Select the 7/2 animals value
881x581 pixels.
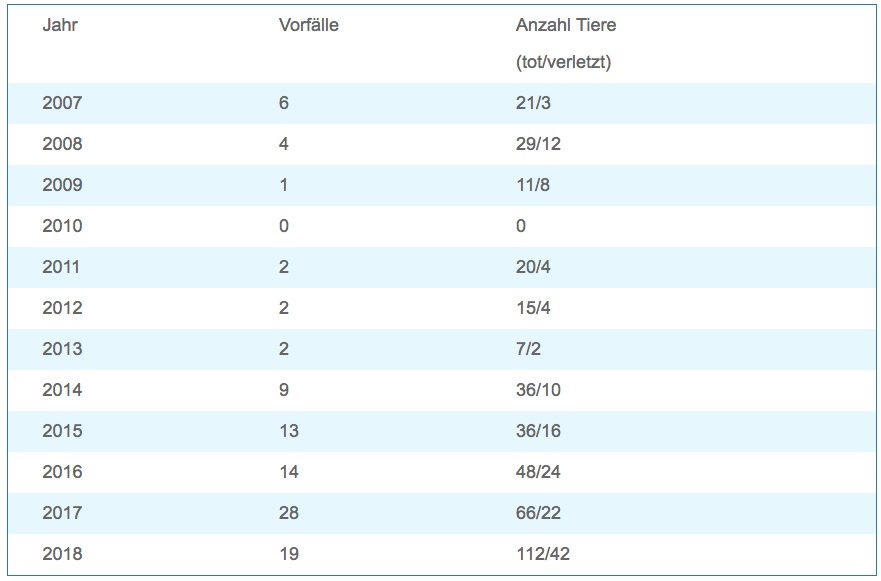(x=529, y=349)
